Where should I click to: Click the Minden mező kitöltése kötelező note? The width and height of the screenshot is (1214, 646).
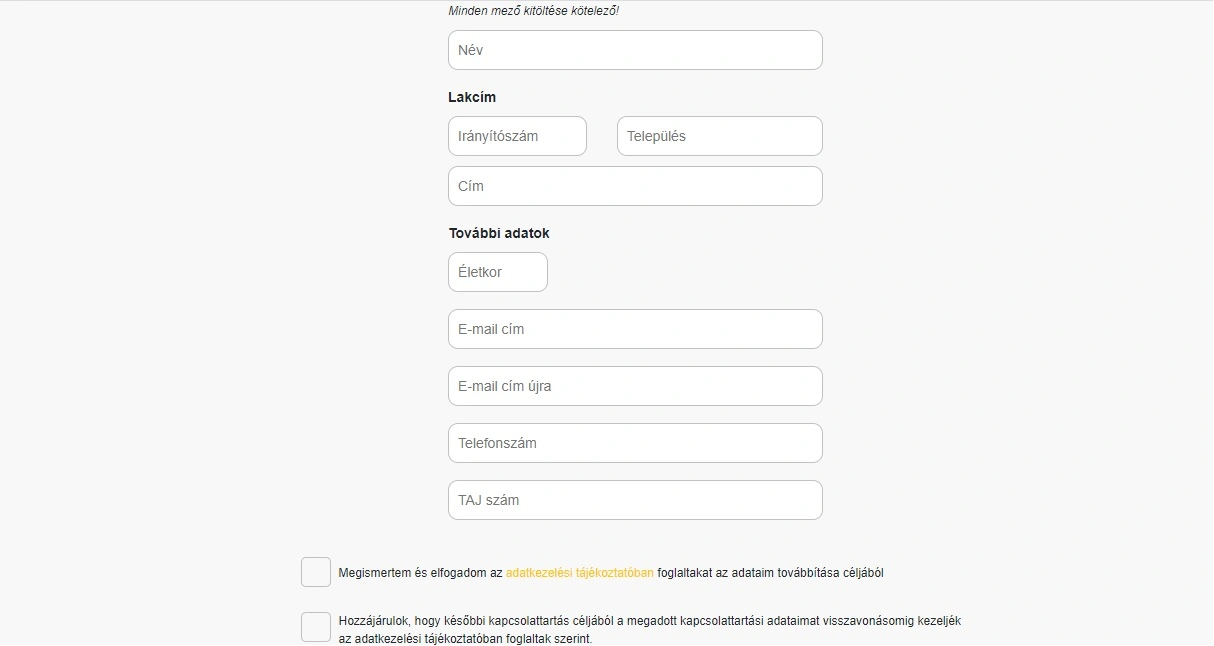[x=533, y=11]
